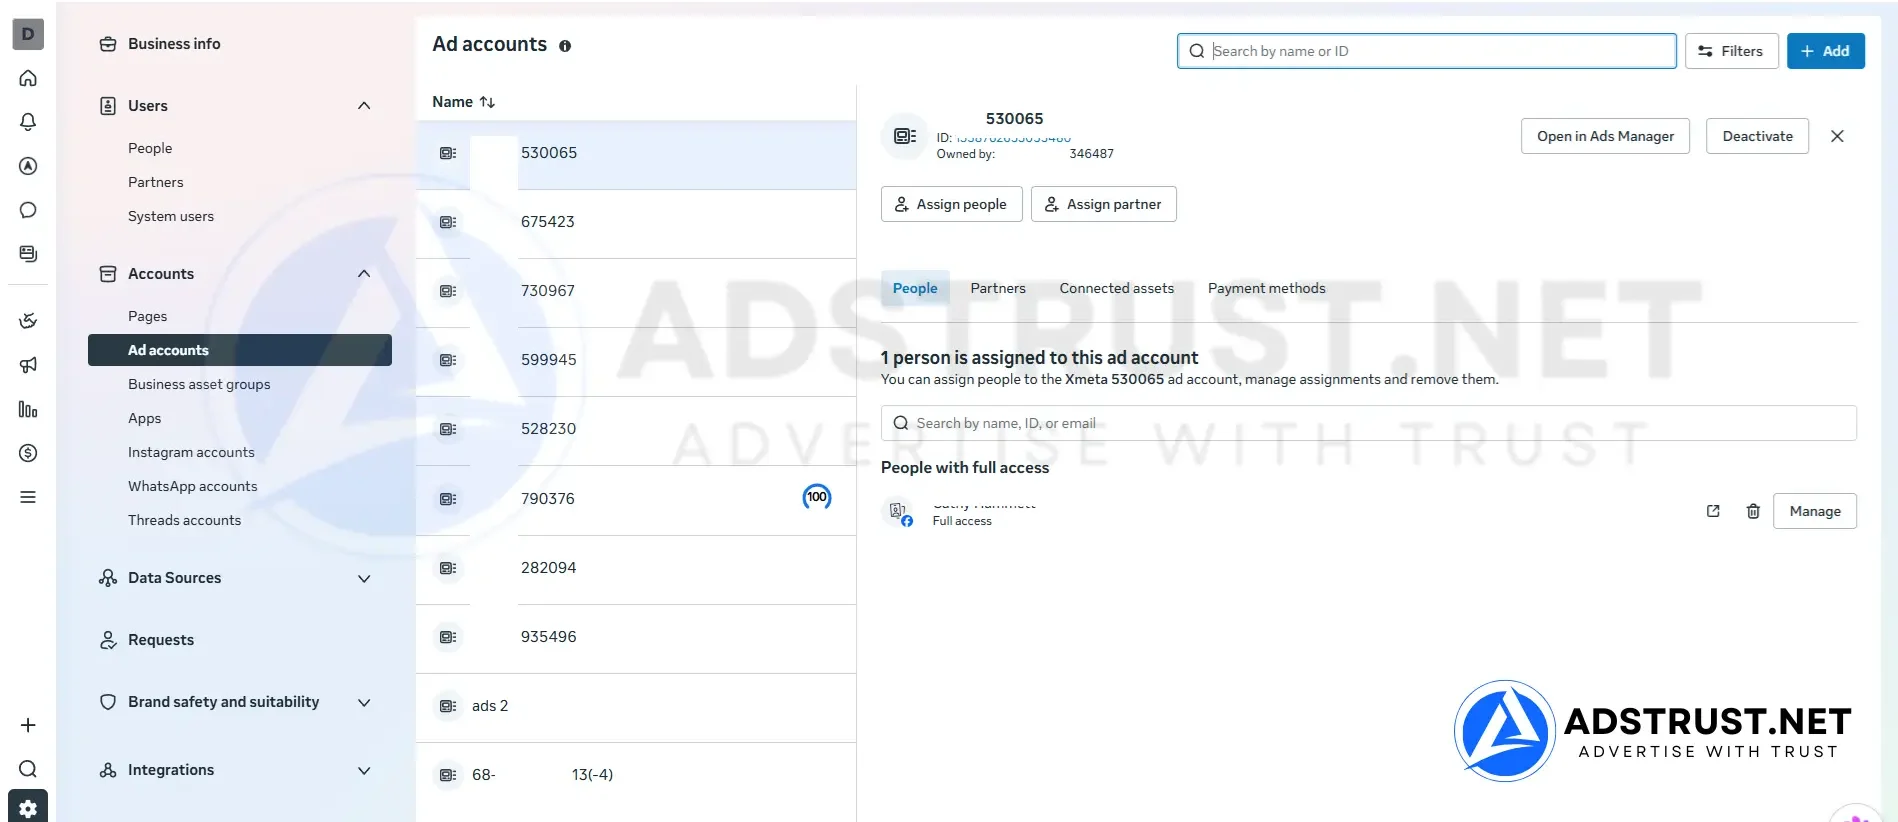Open the insights bar chart icon

28,409
